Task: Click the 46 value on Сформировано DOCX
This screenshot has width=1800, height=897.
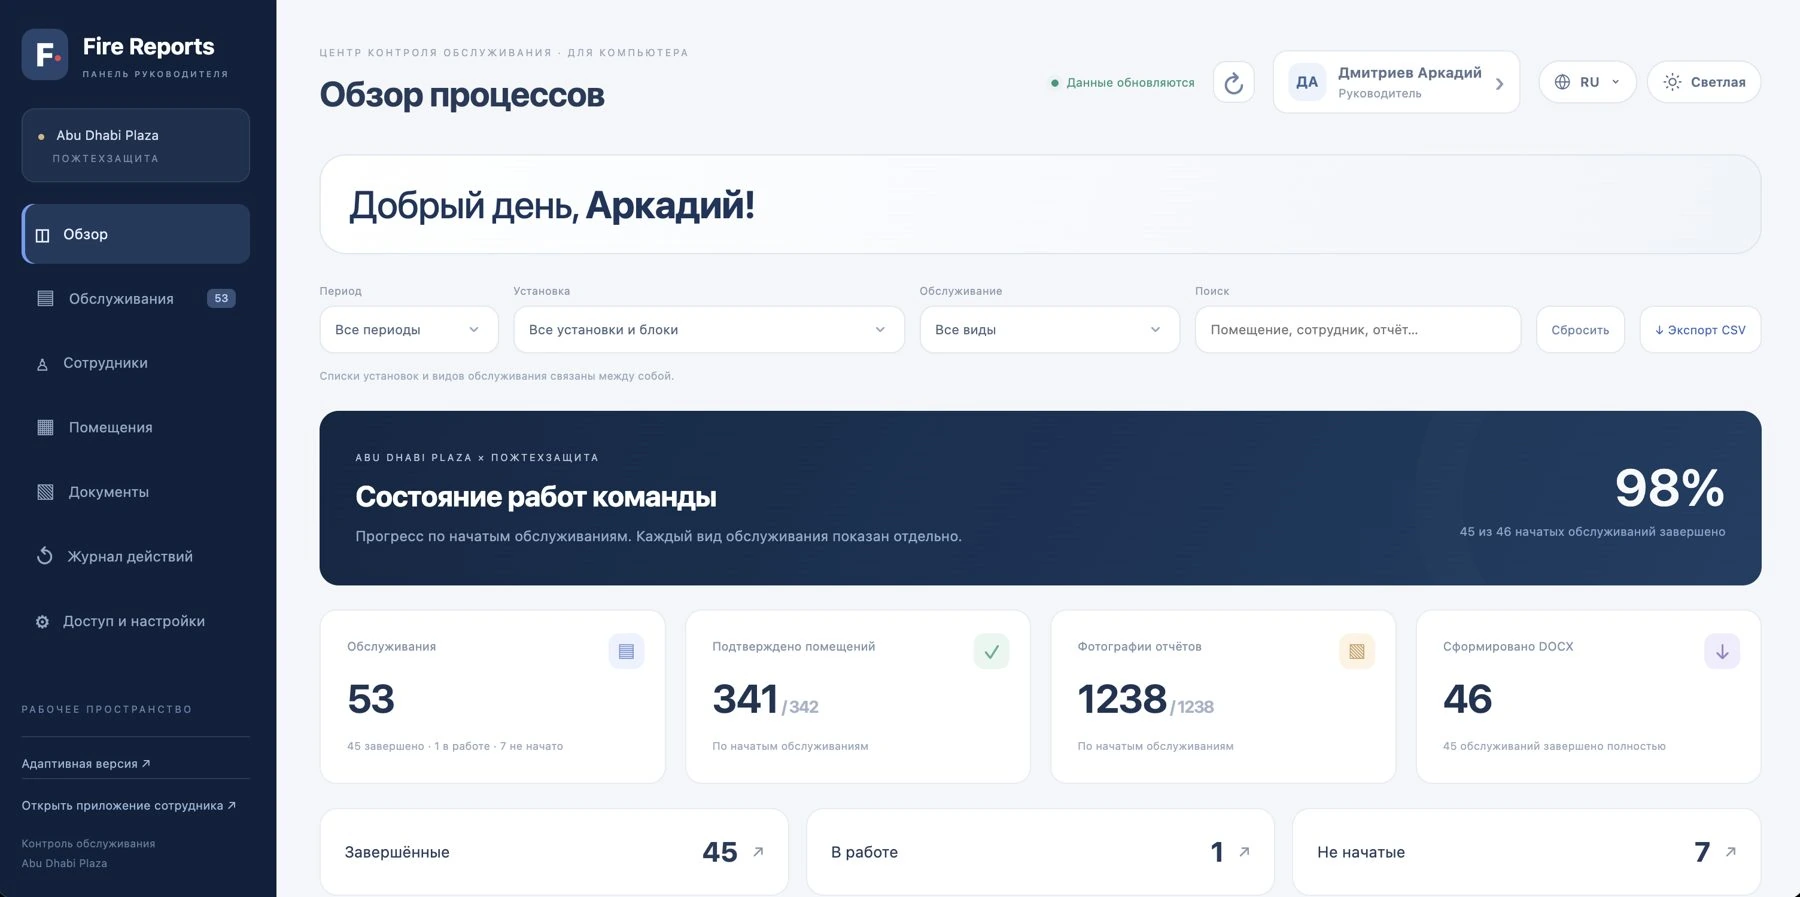Action: 1467,698
